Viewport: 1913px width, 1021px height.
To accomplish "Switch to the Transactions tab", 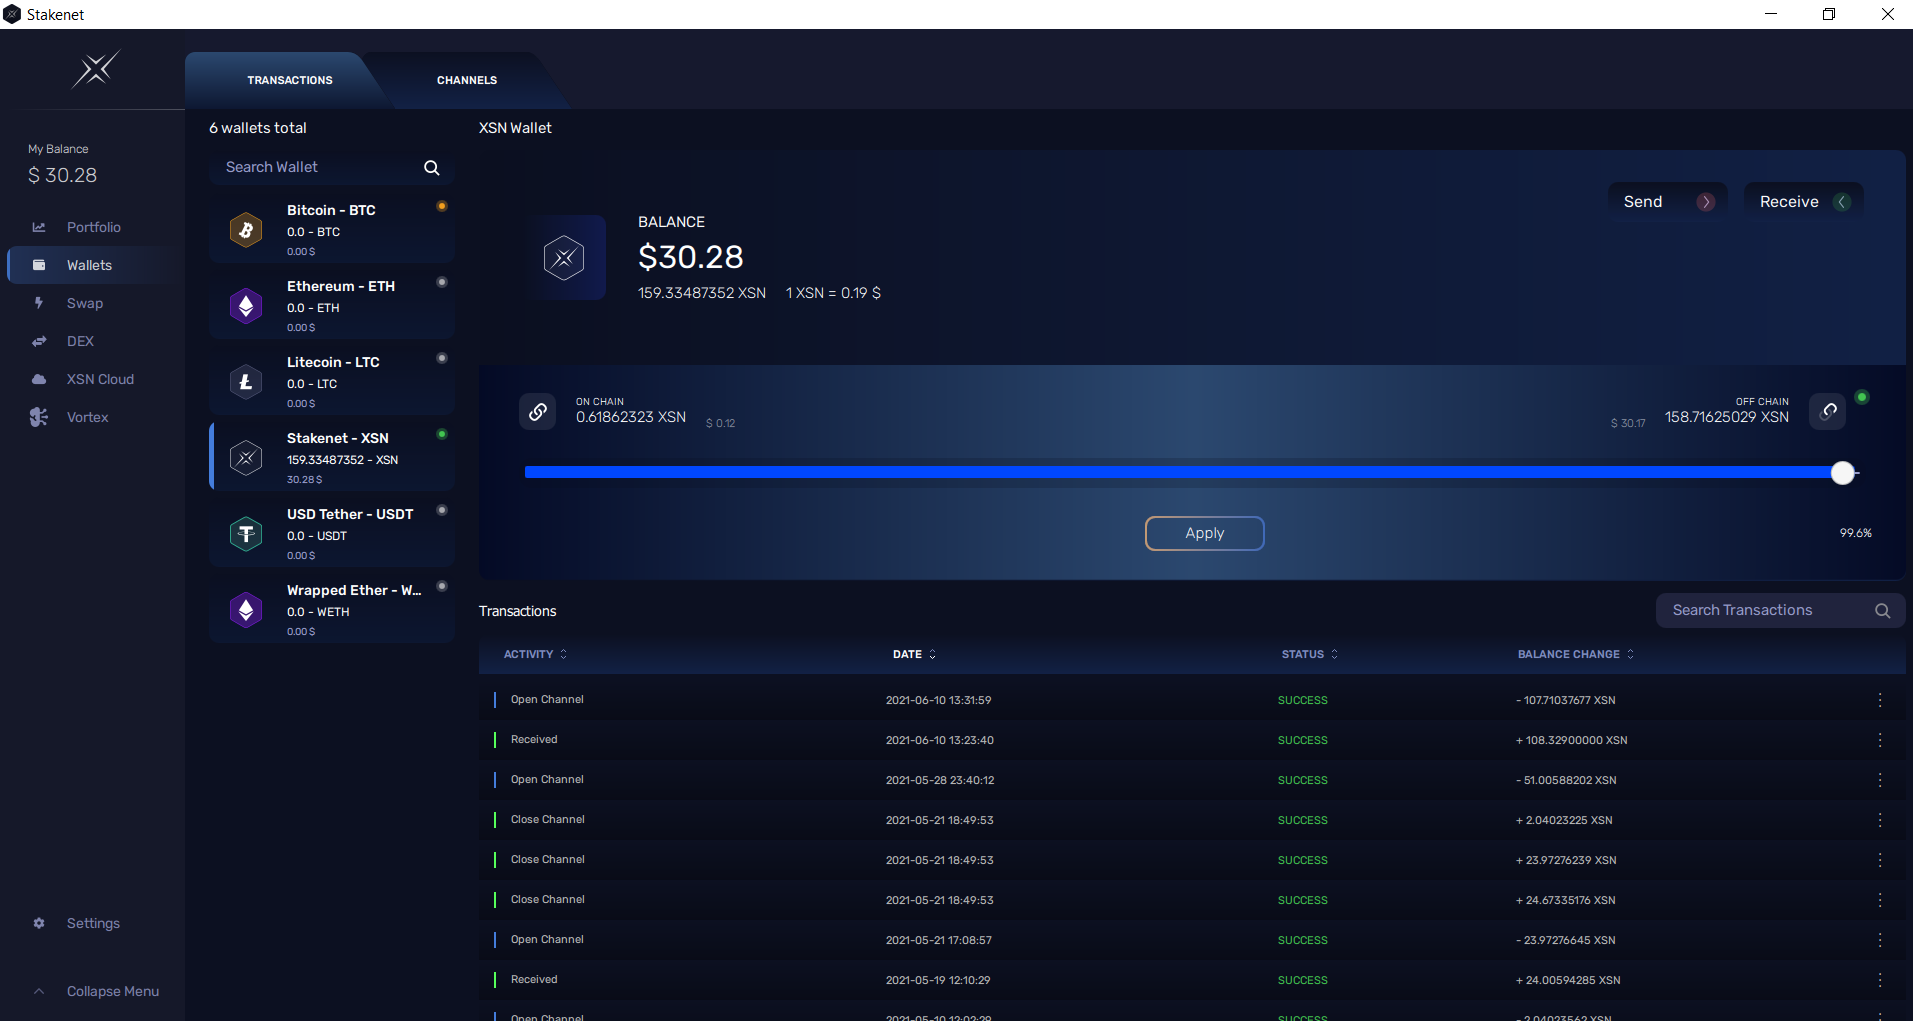I will [290, 80].
